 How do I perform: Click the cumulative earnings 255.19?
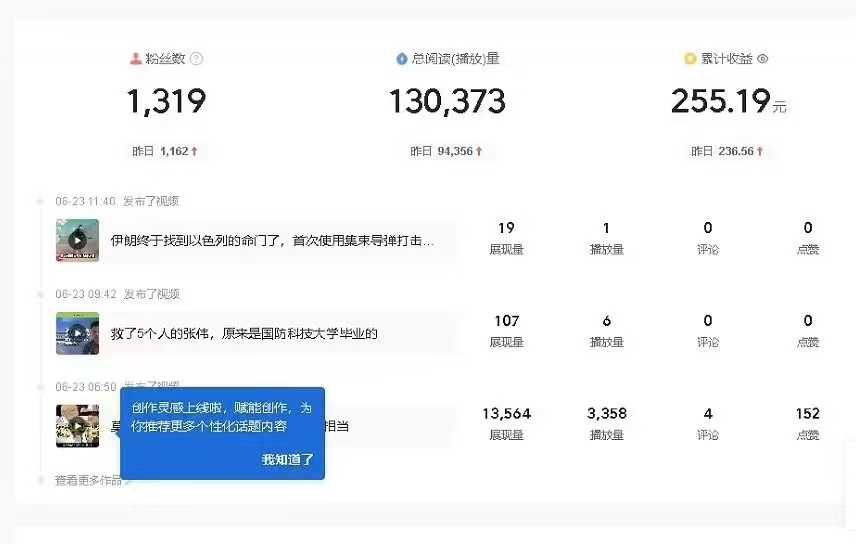(x=721, y=101)
